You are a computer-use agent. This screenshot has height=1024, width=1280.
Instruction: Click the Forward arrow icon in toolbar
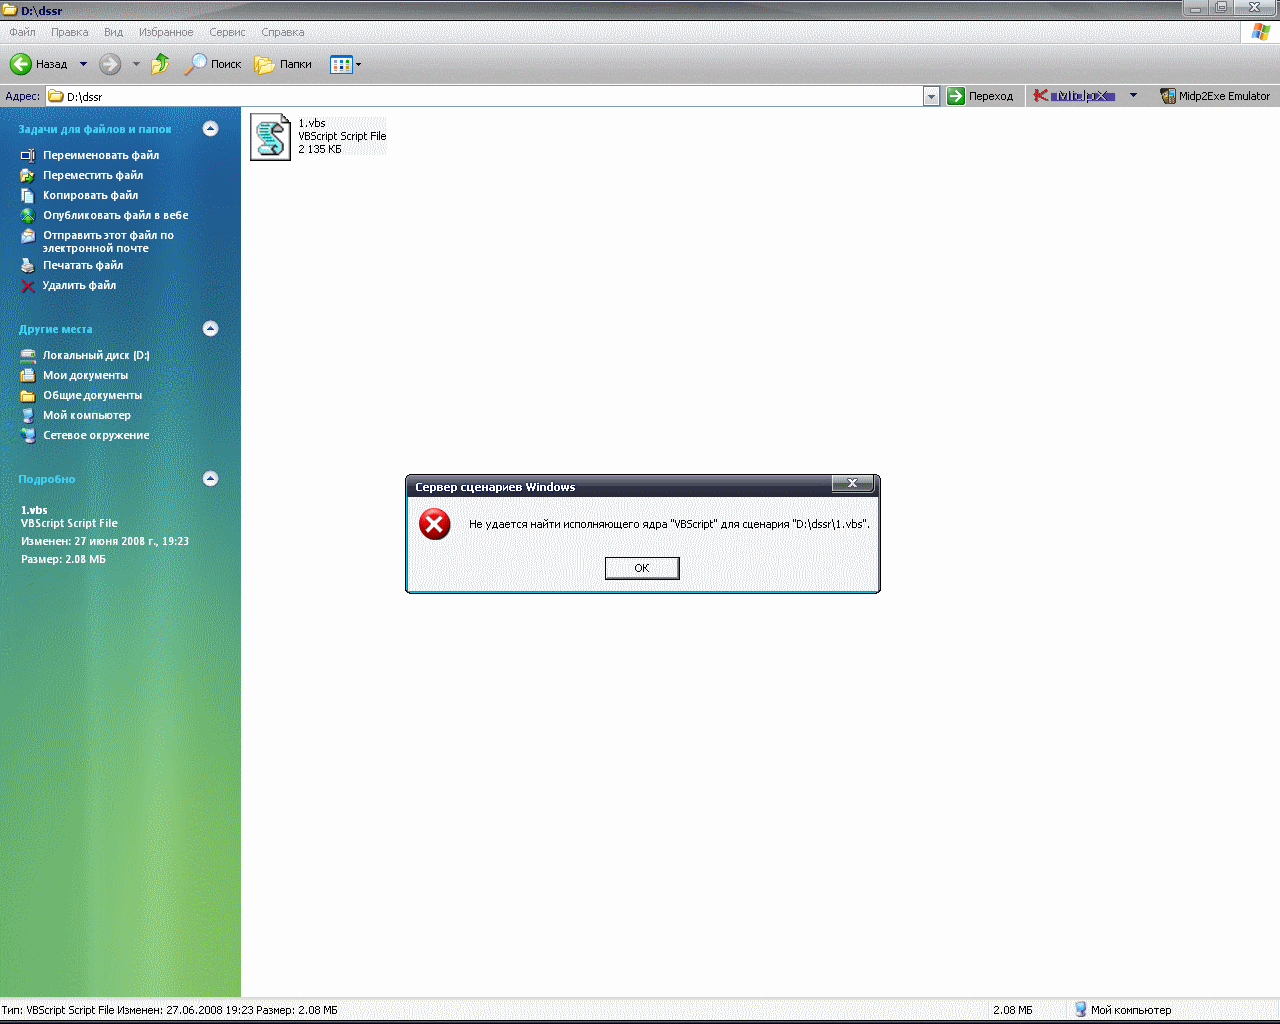[x=110, y=64]
